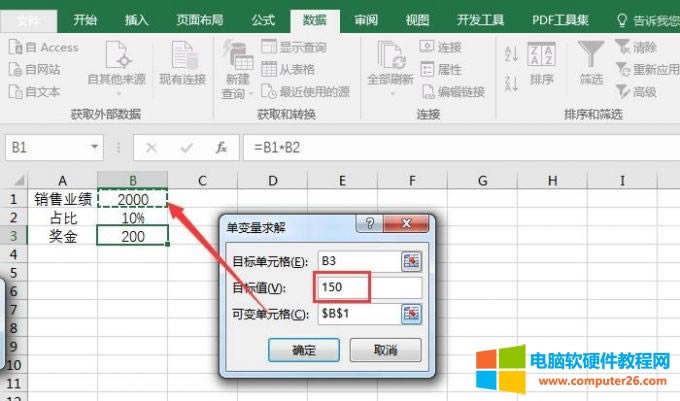The width and height of the screenshot is (680, 401).
Task: Click 可变单元格 field containing $B$1
Action: (x=359, y=313)
